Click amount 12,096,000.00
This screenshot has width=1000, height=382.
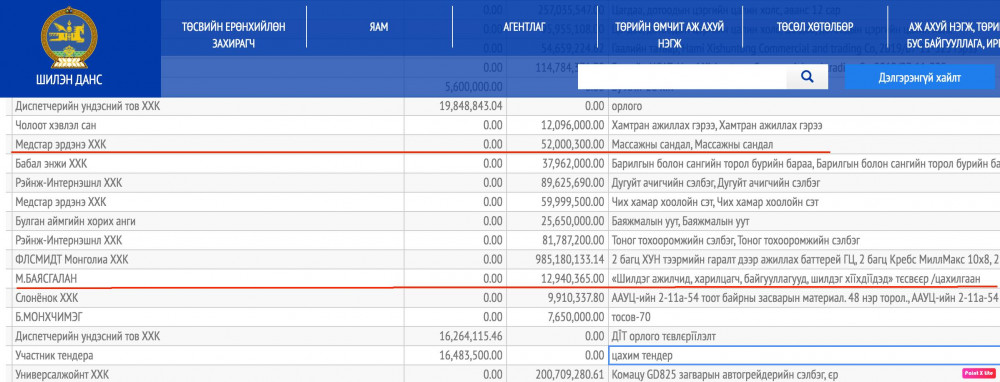tap(572, 126)
